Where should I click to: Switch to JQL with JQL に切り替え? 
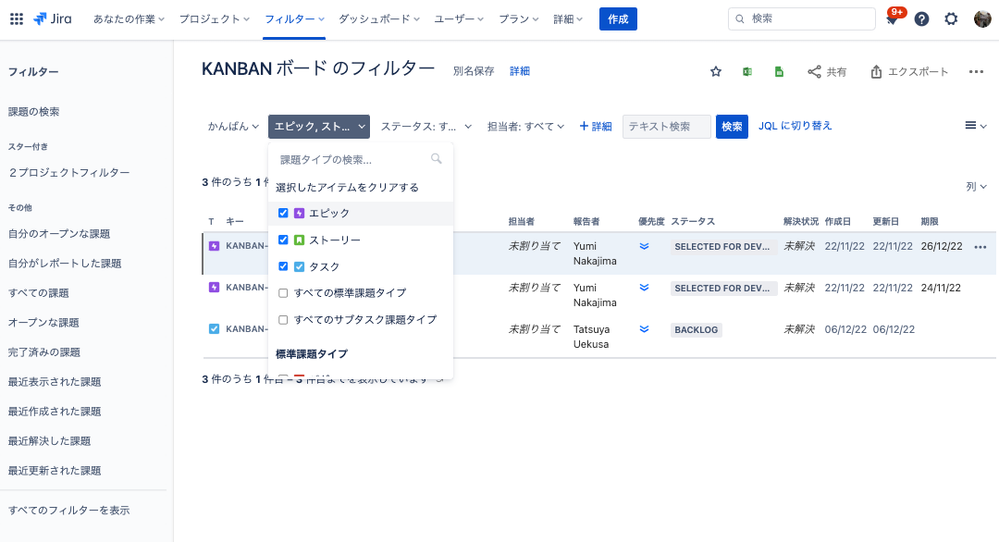pyautogui.click(x=795, y=125)
